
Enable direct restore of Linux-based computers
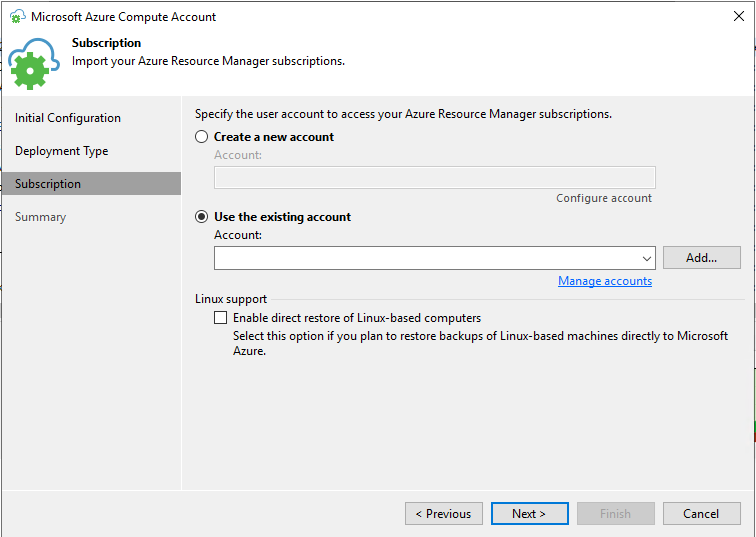[x=221, y=318]
